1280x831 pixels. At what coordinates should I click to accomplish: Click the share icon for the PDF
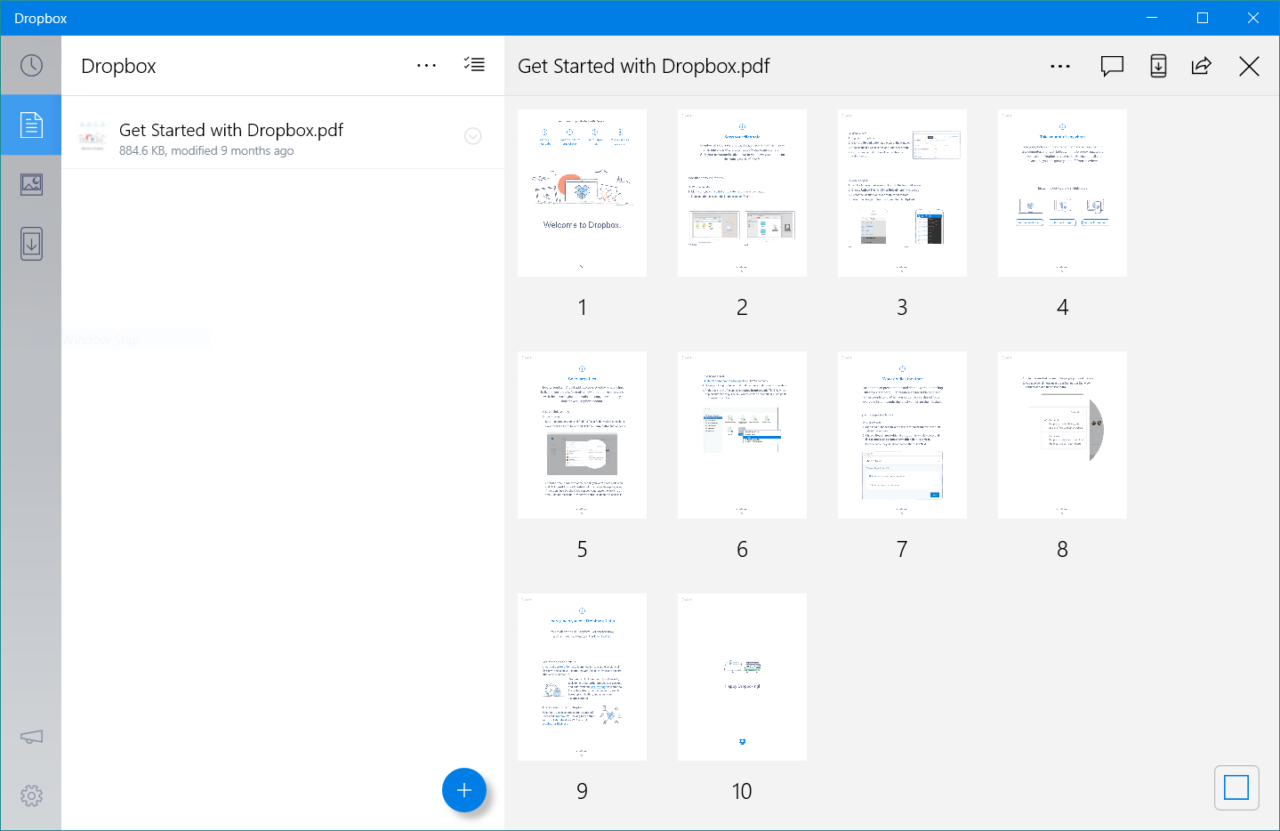(x=1201, y=67)
